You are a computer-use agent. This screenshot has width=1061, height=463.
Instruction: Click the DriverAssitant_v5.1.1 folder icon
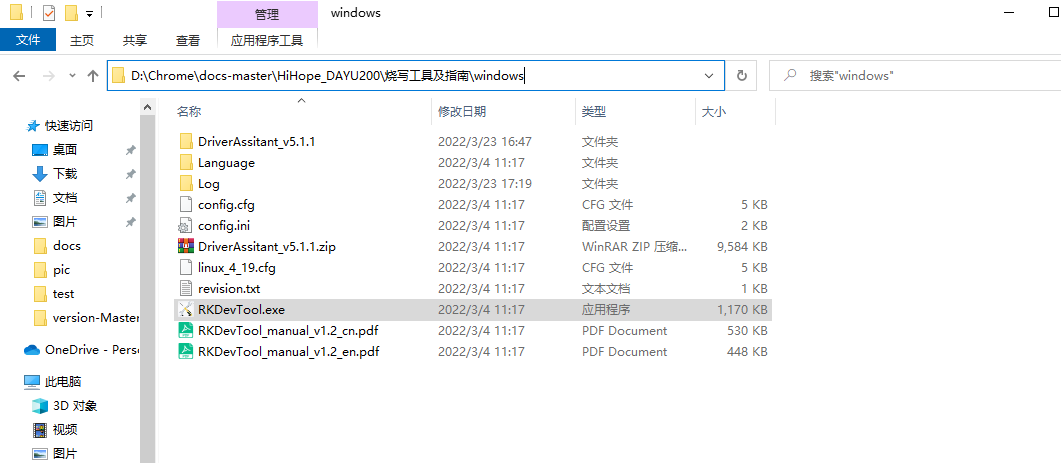187,142
